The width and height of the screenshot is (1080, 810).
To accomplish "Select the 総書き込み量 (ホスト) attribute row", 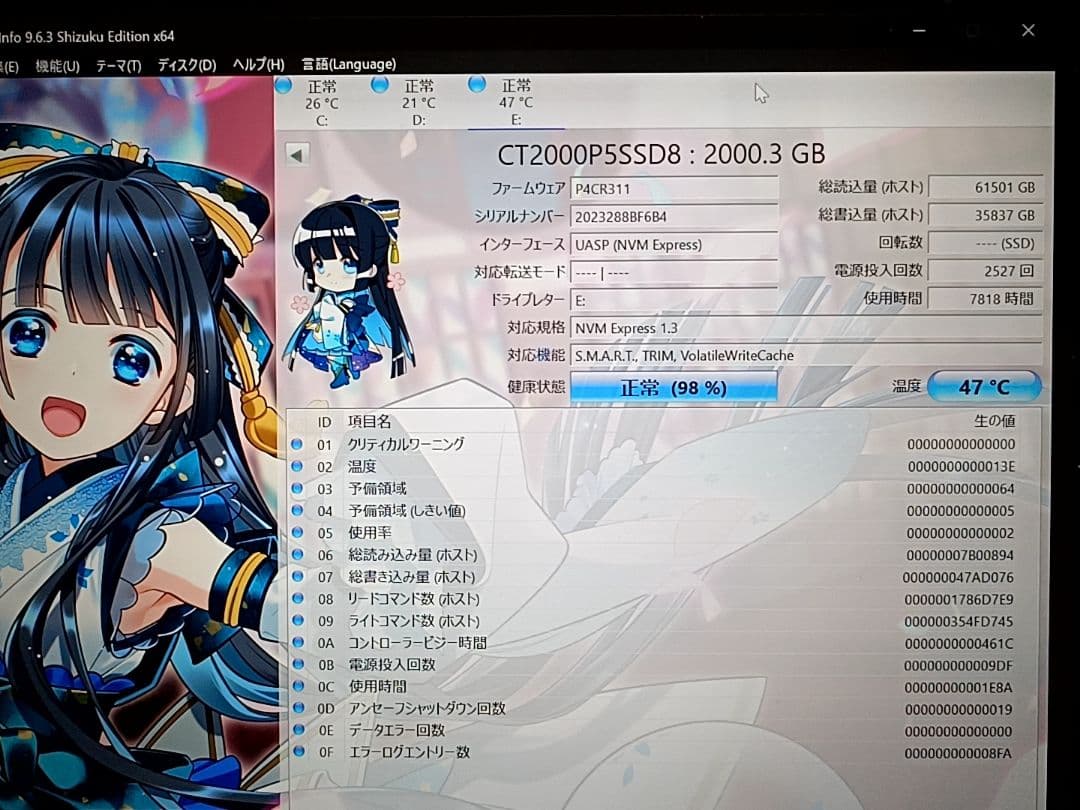I will point(663,577).
